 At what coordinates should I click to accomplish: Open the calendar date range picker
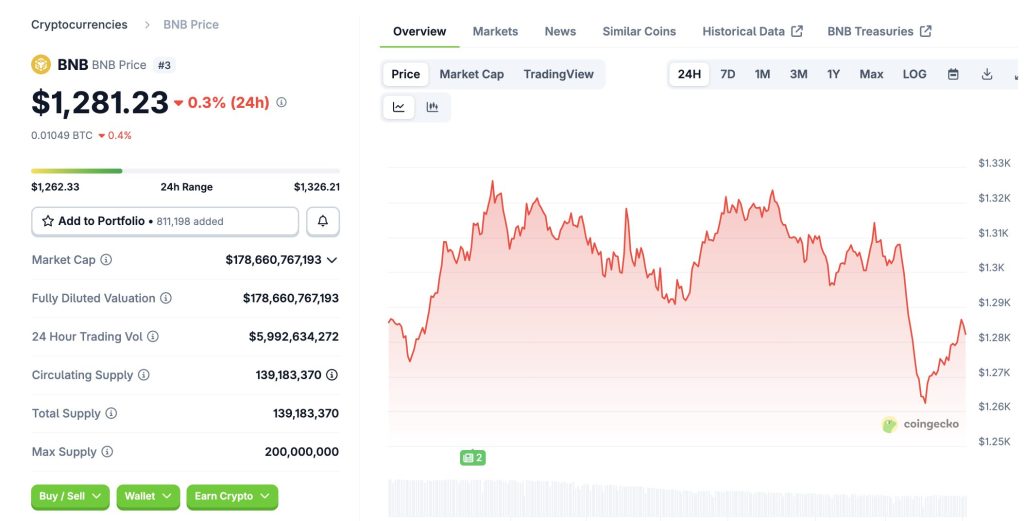(953, 74)
